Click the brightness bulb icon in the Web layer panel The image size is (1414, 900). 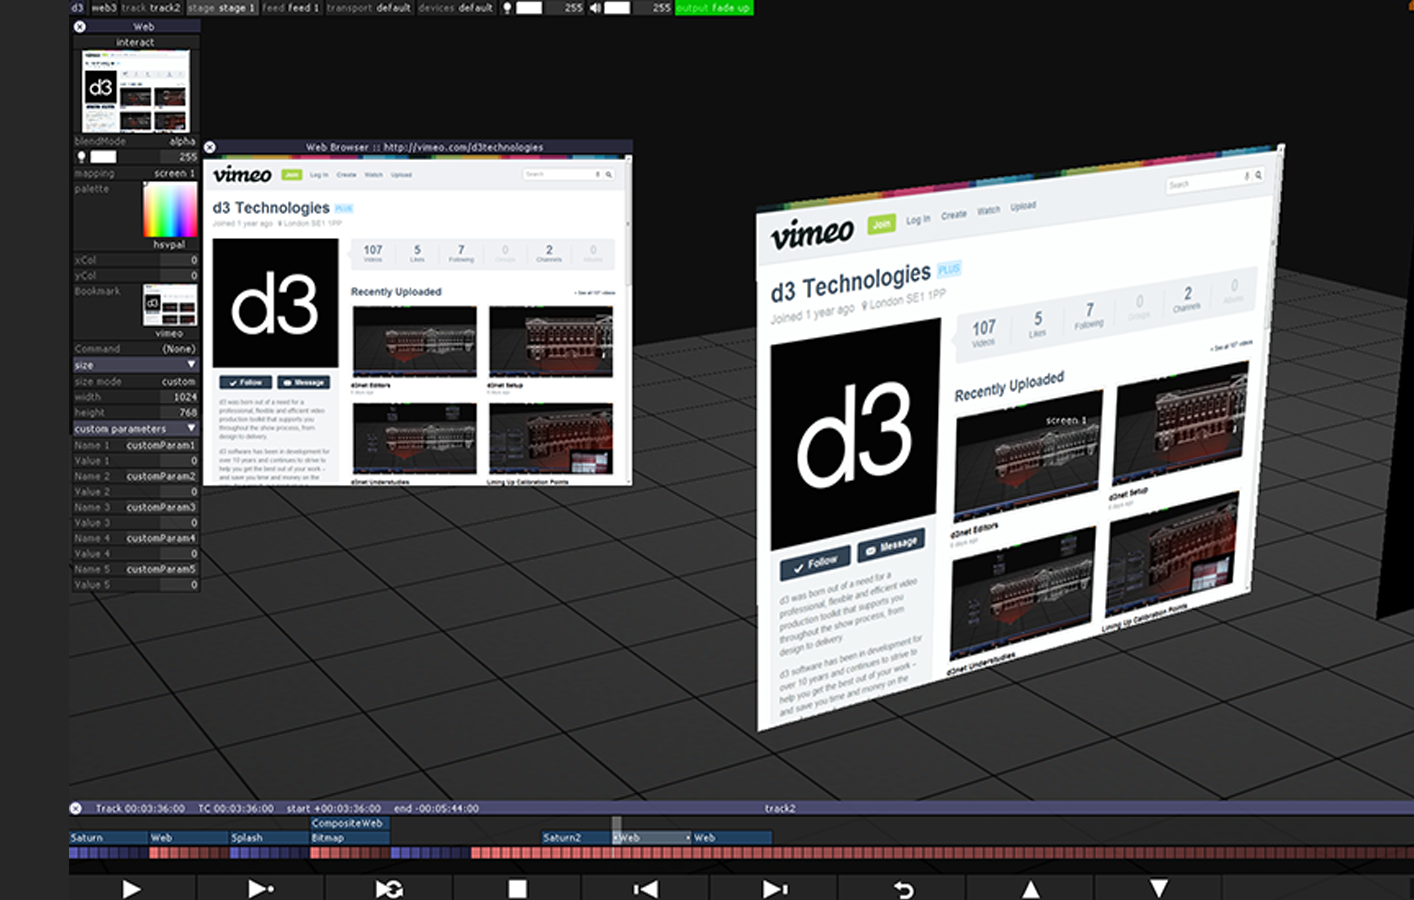(x=82, y=157)
